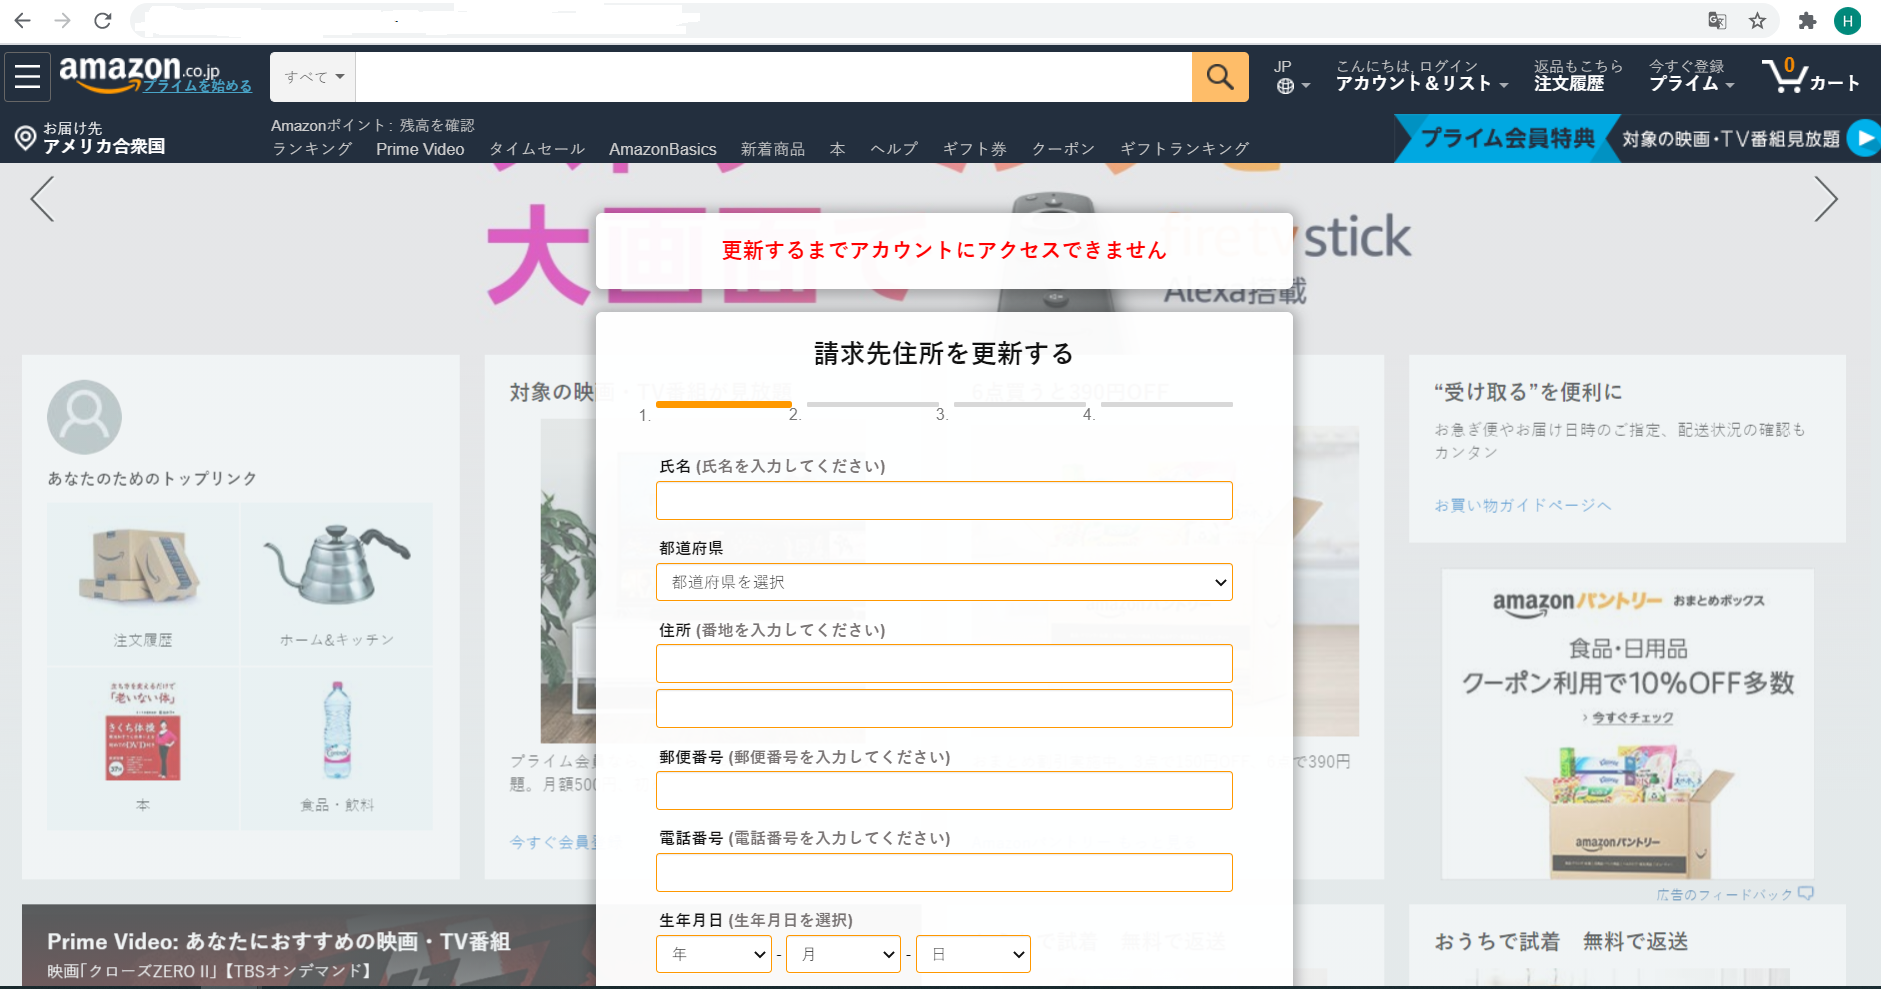
Task: Click the second 住所 address line field
Action: pos(944,709)
